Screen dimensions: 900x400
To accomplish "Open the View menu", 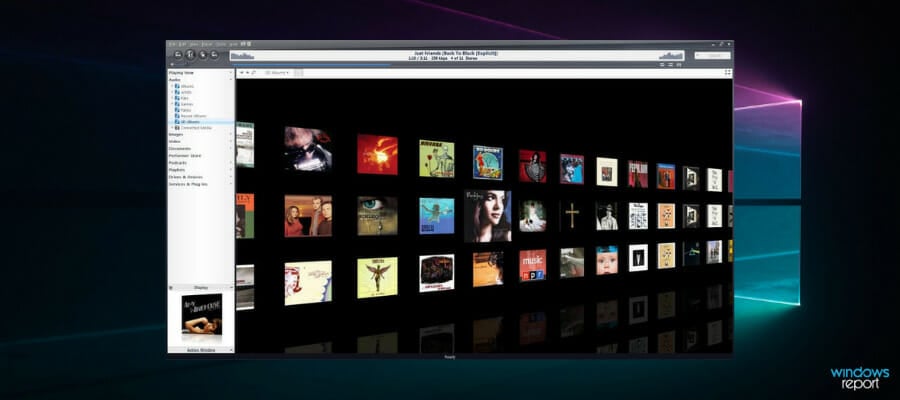I will [x=194, y=44].
